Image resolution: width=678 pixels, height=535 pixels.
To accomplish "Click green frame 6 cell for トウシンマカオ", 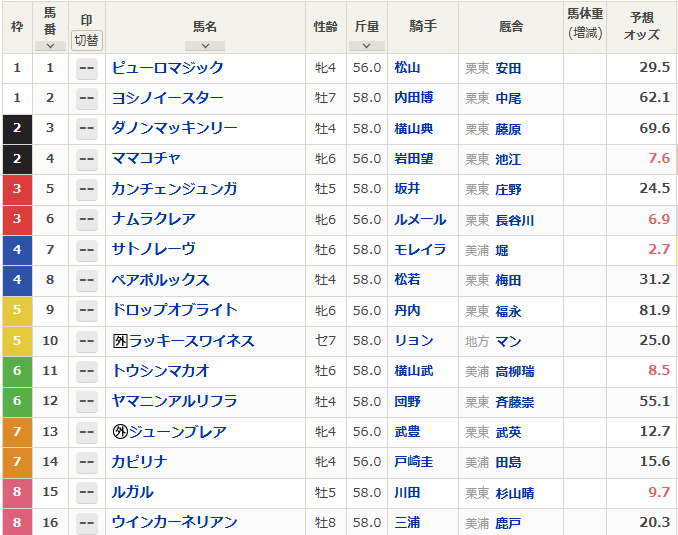I will [x=16, y=371].
